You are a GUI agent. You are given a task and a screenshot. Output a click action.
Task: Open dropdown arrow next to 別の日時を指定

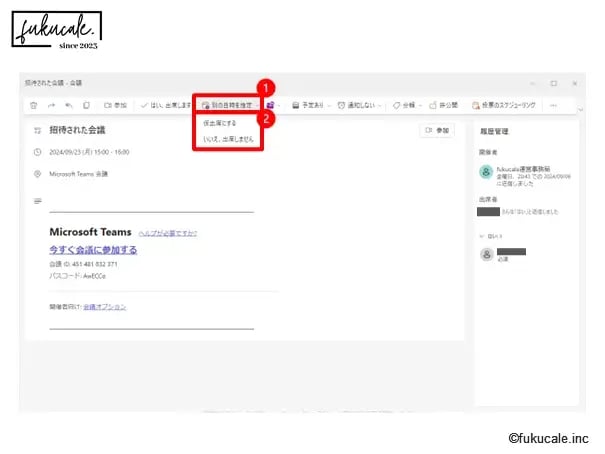(257, 105)
